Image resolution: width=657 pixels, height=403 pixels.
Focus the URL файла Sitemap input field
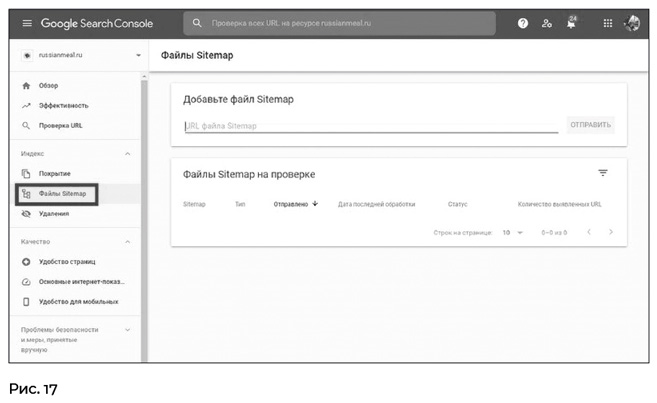[x=371, y=126]
